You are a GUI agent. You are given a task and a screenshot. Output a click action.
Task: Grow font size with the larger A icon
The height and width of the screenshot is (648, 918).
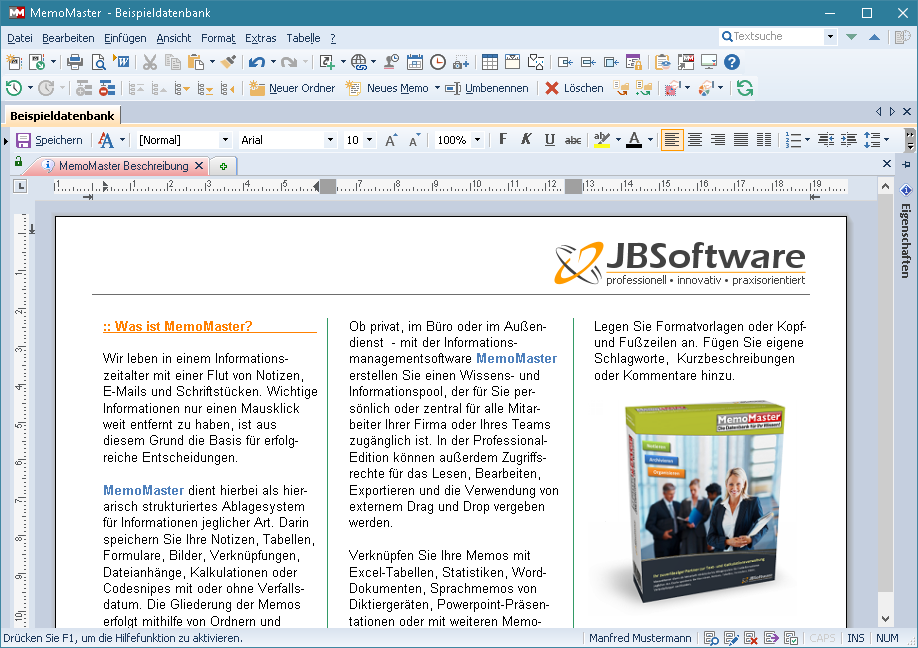coord(391,140)
